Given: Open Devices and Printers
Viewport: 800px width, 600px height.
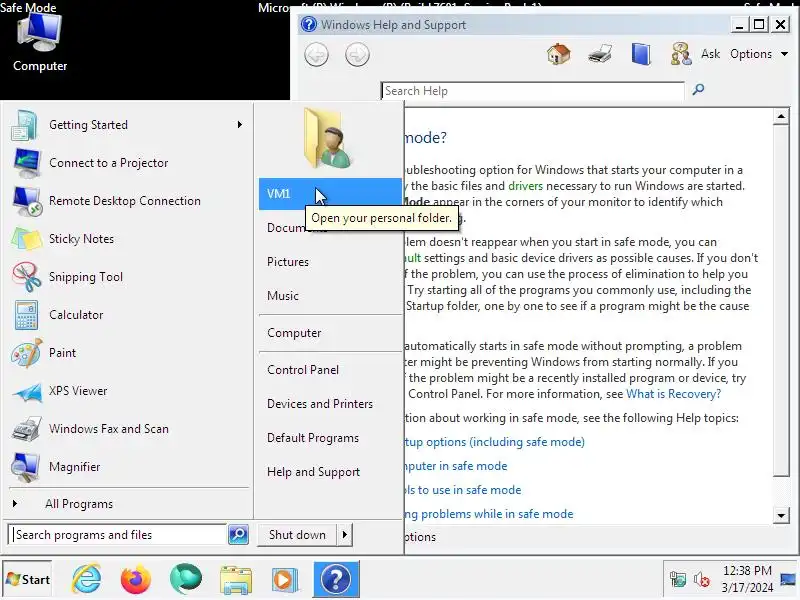Looking at the screenshot, I should [330, 404].
